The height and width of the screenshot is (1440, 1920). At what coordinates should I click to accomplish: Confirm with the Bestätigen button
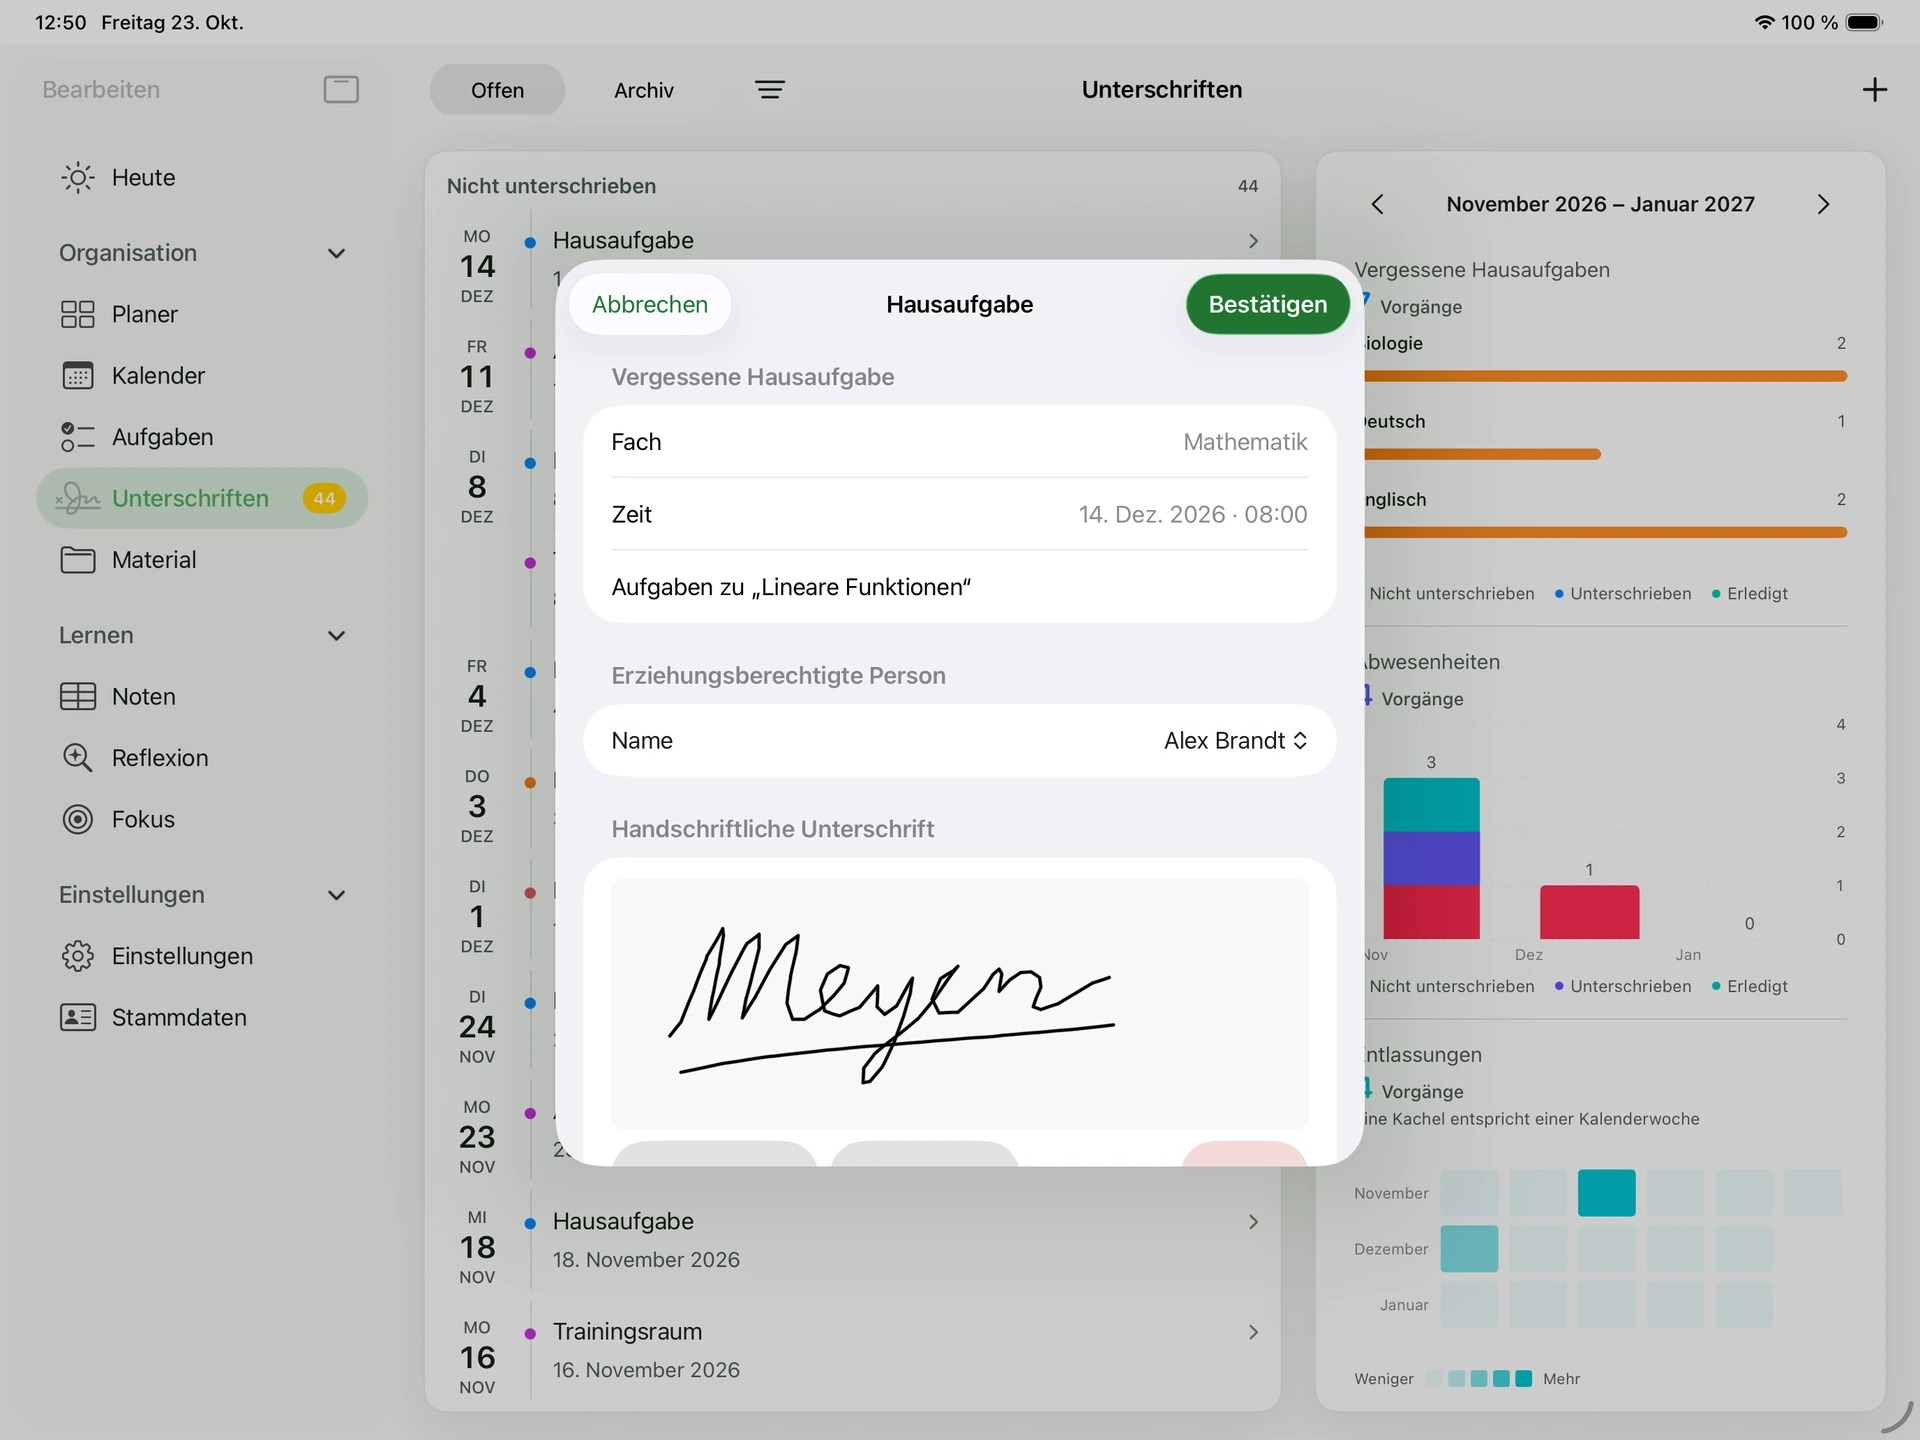(1268, 305)
